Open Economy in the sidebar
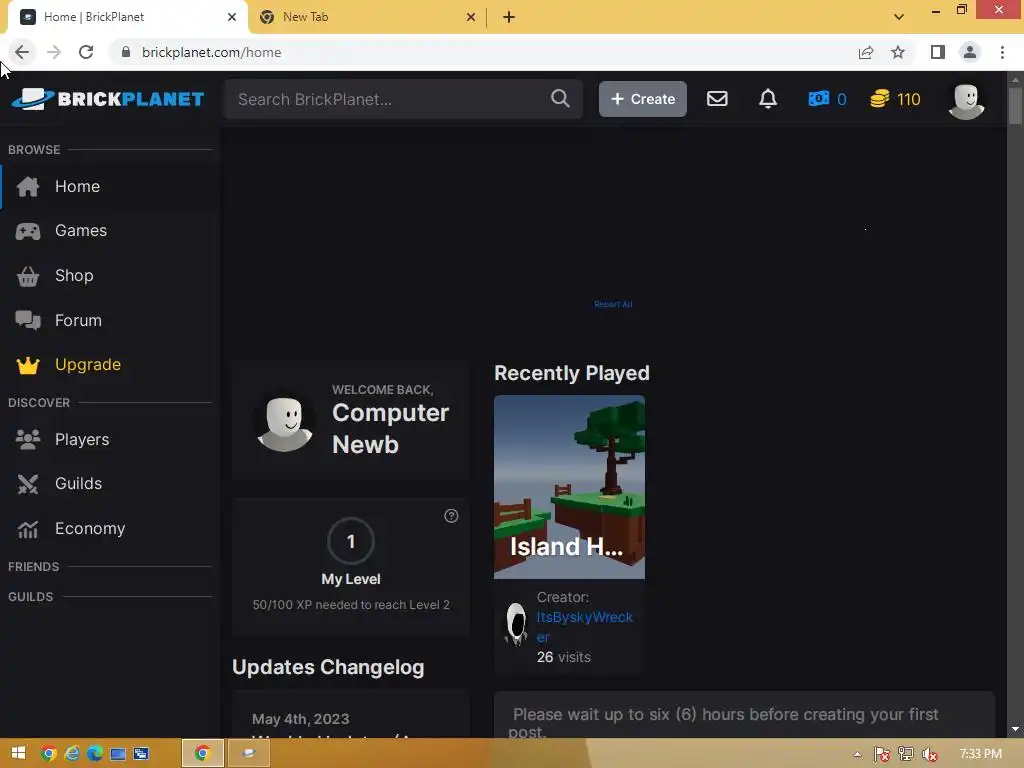Screen dimensions: 1024x768 point(110,528)
